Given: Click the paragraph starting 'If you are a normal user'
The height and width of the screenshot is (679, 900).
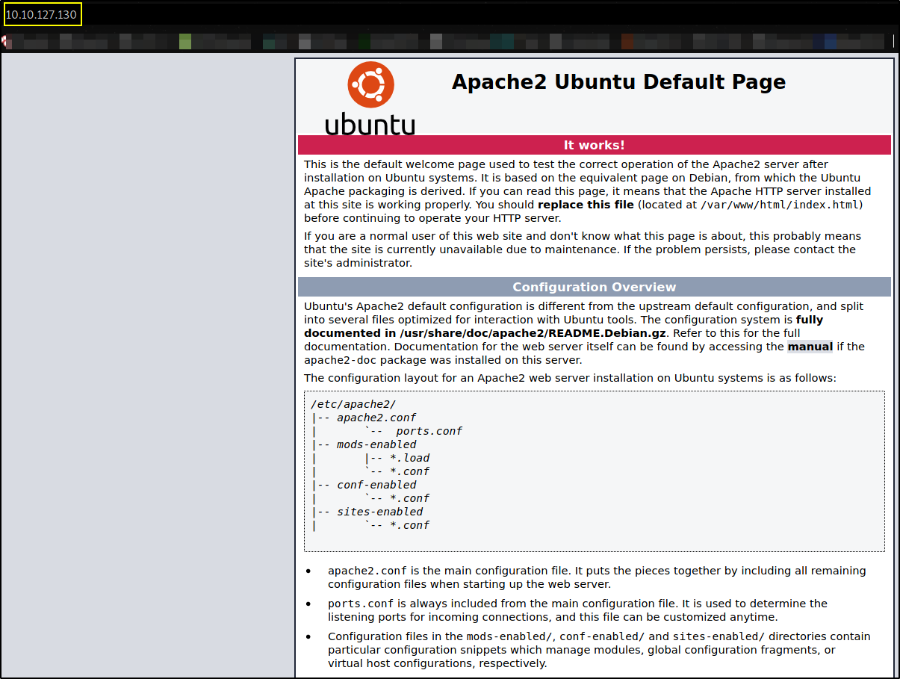Looking at the screenshot, I should pos(583,250).
